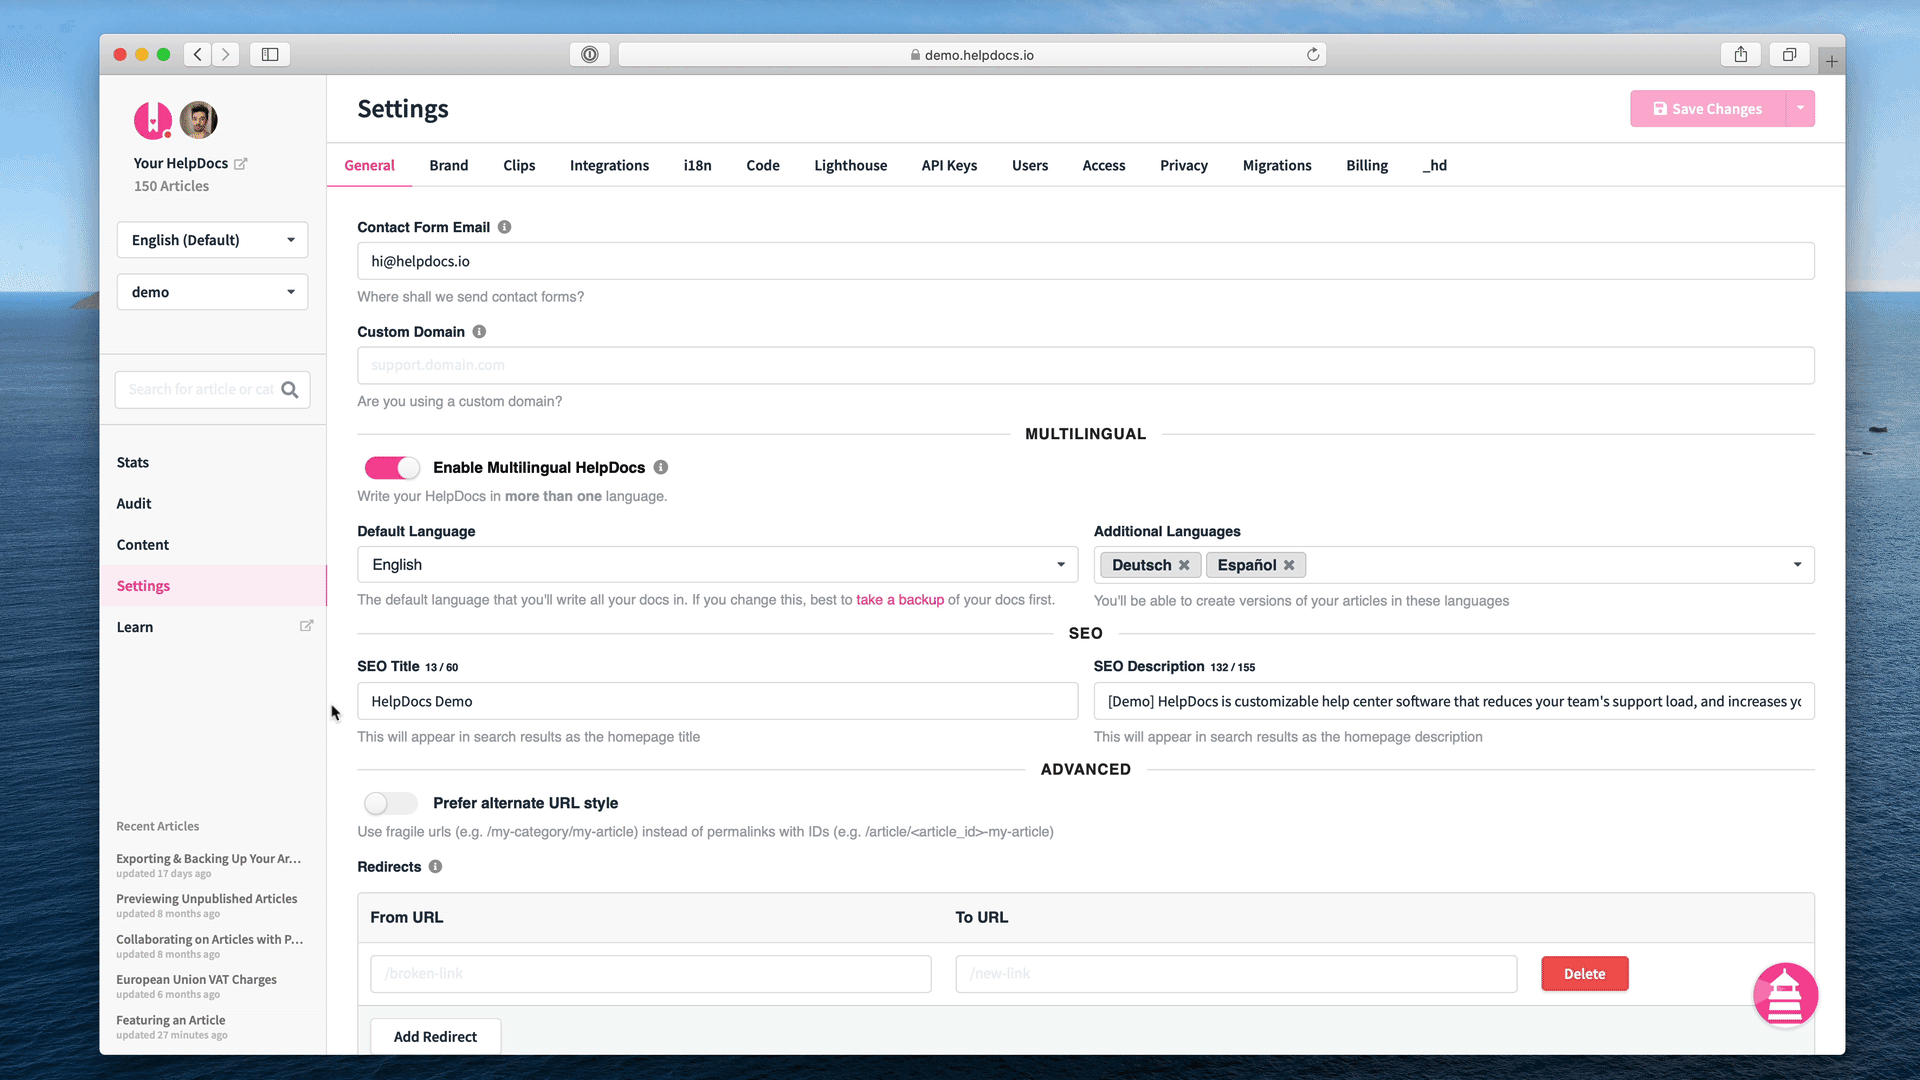This screenshot has height=1080, width=1920.
Task: Click the search magnifier icon in sidebar
Action: (290, 390)
